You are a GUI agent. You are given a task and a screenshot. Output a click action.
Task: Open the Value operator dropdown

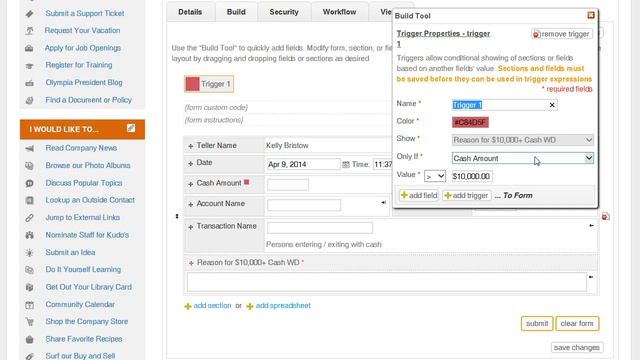point(435,176)
